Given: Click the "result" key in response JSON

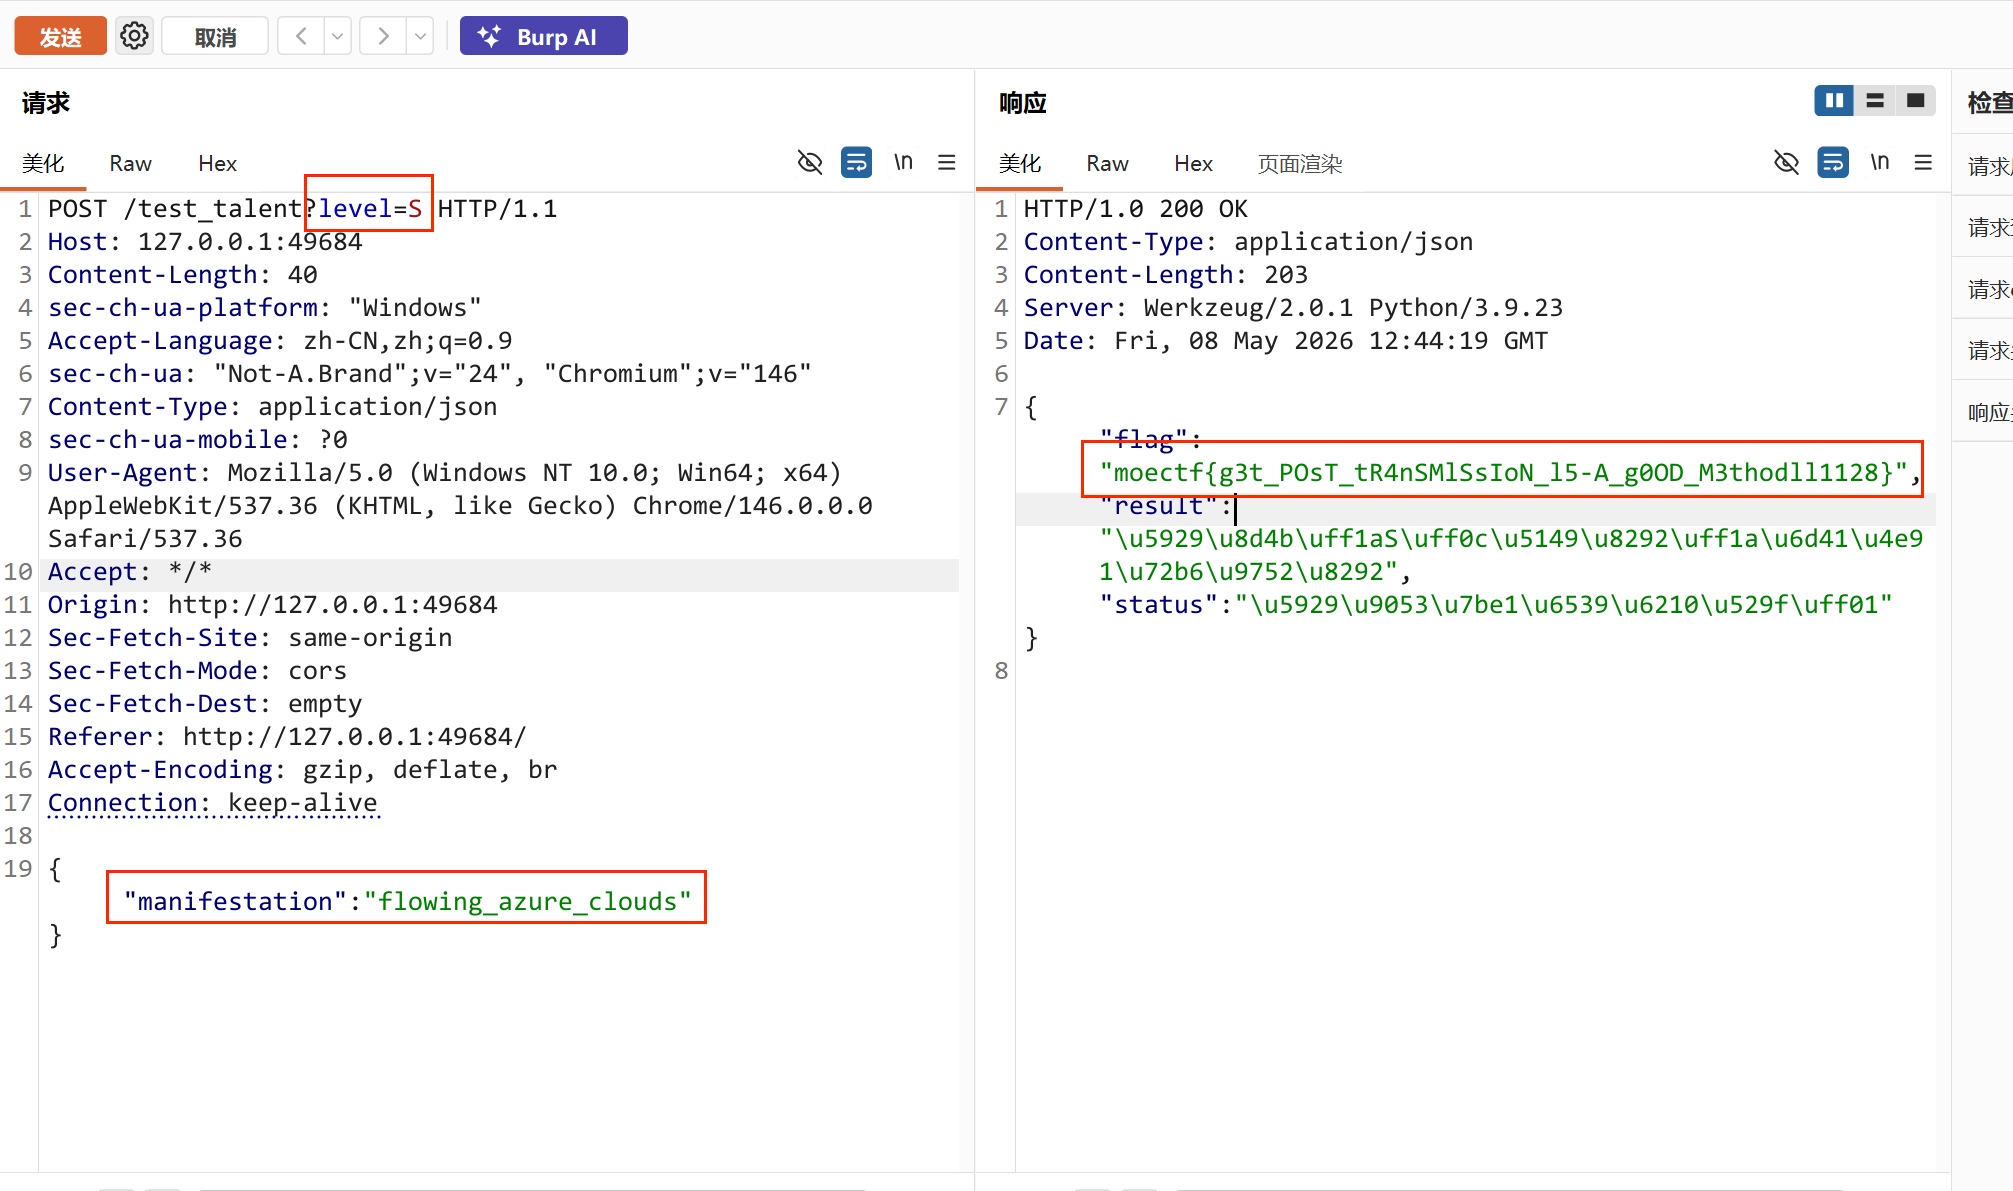Looking at the screenshot, I should tap(1158, 506).
